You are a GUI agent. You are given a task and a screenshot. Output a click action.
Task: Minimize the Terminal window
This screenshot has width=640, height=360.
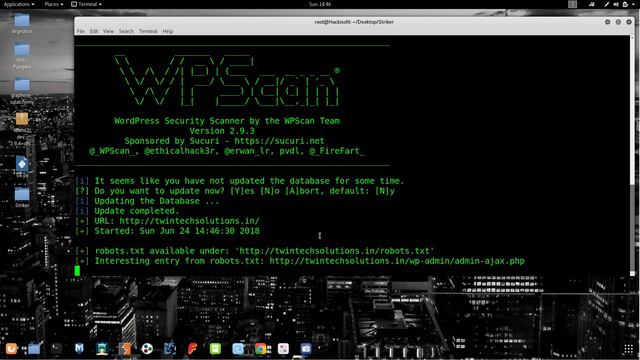(x=608, y=22)
